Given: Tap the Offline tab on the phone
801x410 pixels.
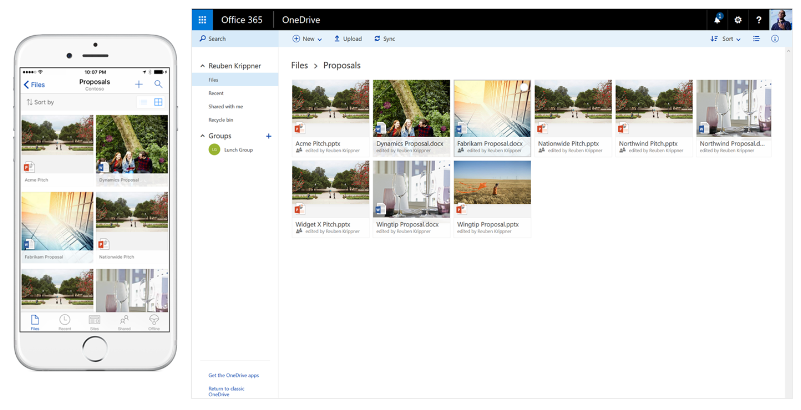Looking at the screenshot, I should tap(154, 322).
